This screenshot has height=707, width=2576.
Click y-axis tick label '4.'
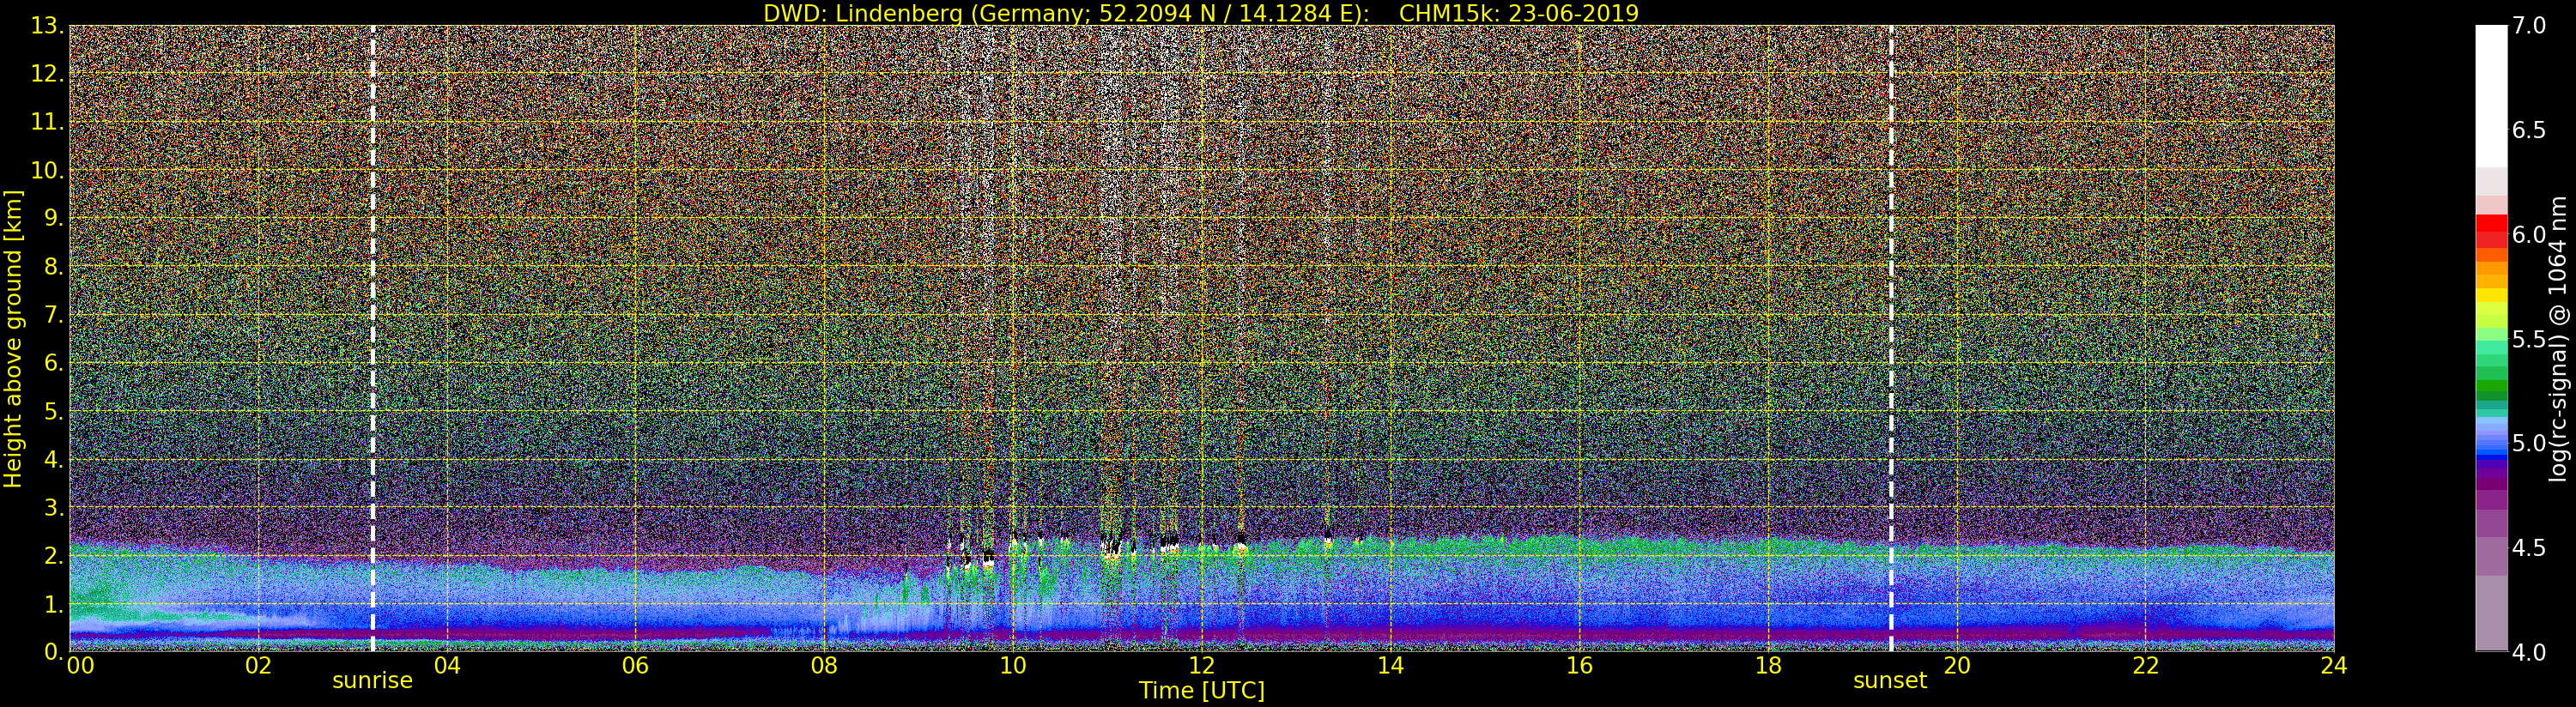click(53, 459)
